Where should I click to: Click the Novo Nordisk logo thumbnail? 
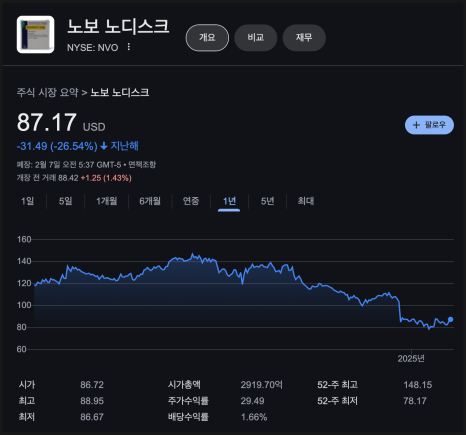coord(36,35)
